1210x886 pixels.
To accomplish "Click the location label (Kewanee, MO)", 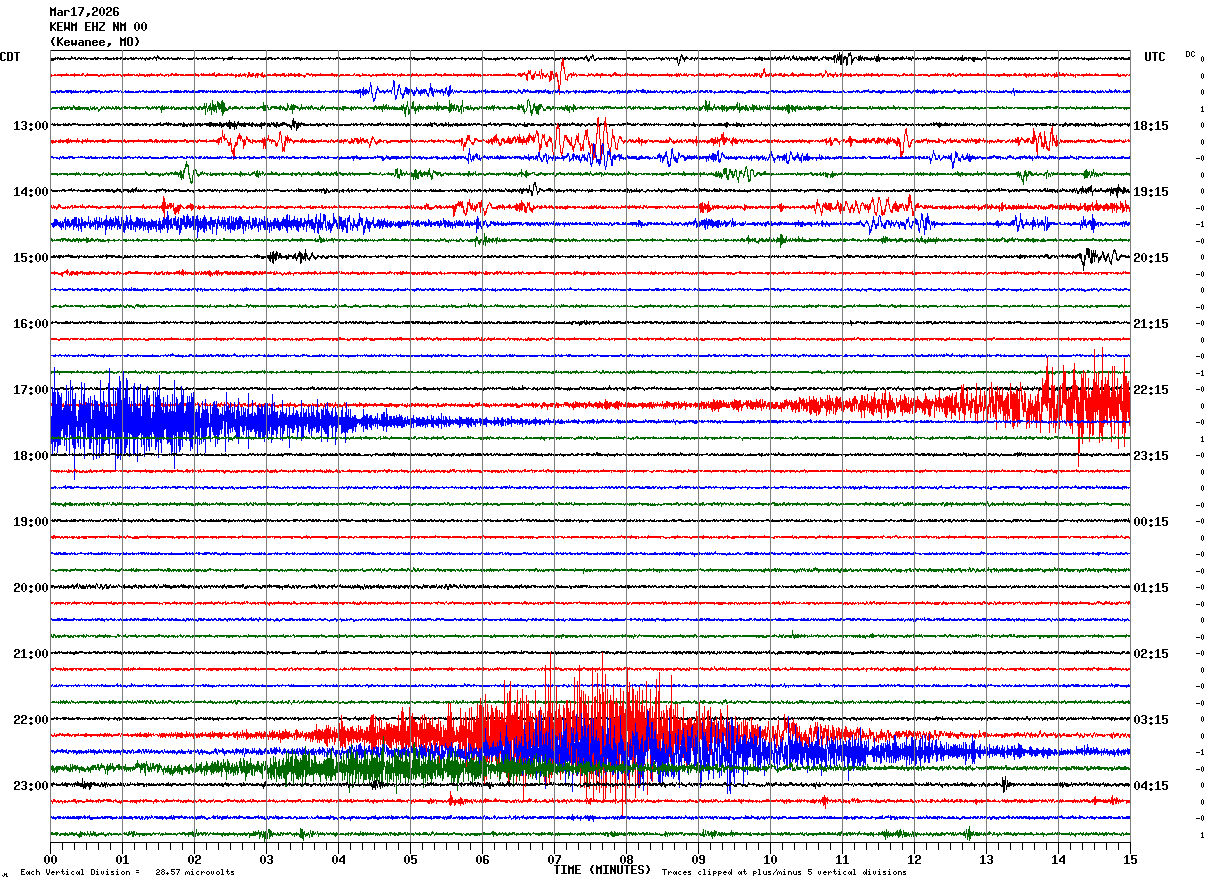I will (x=95, y=42).
